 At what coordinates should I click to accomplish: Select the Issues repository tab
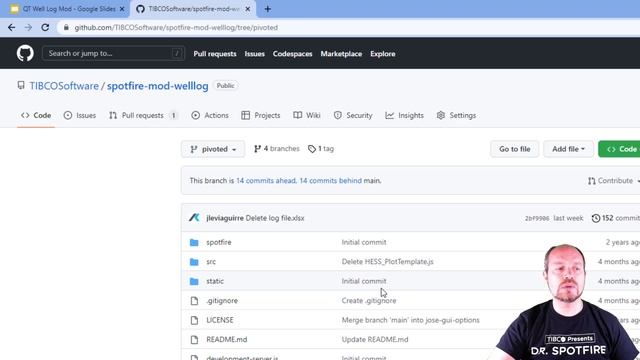80,116
